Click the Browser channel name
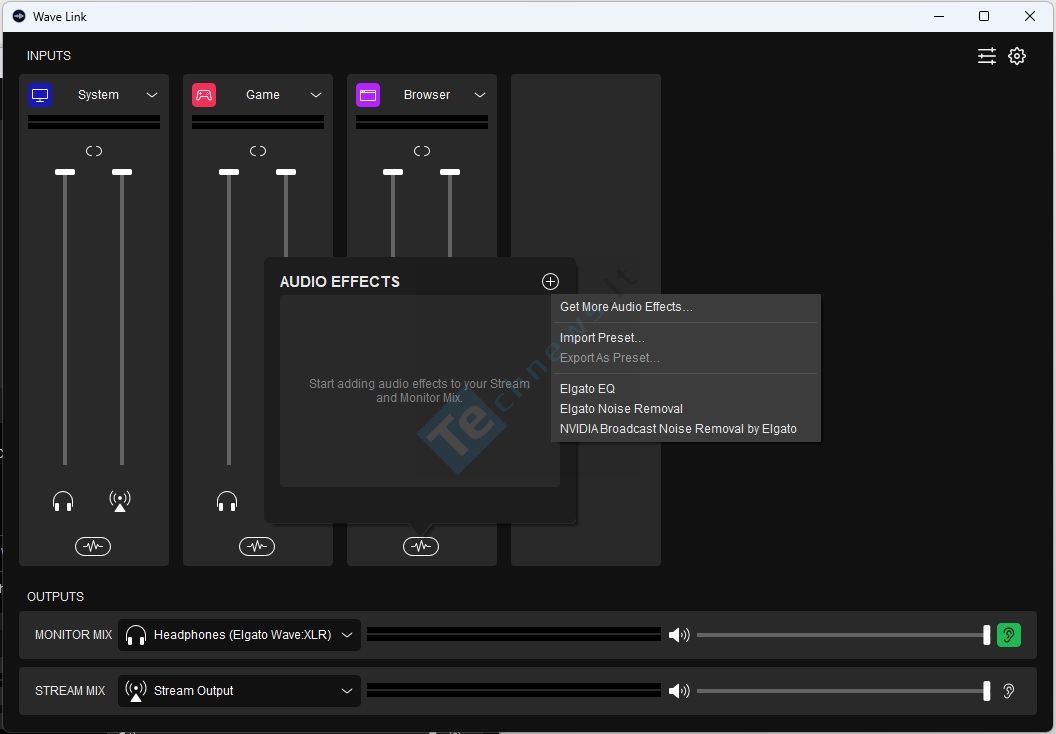 coord(427,95)
